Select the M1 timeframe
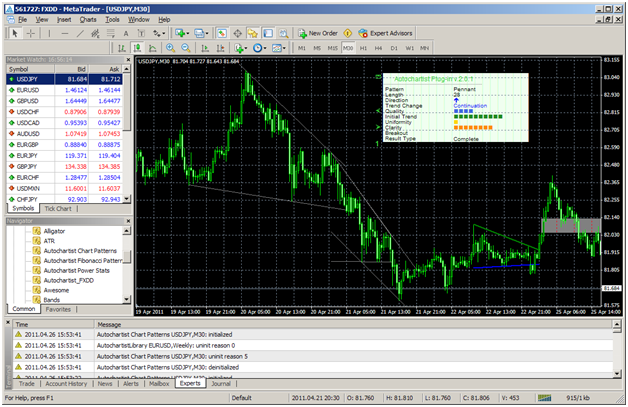This screenshot has height=407, width=628. (302, 48)
